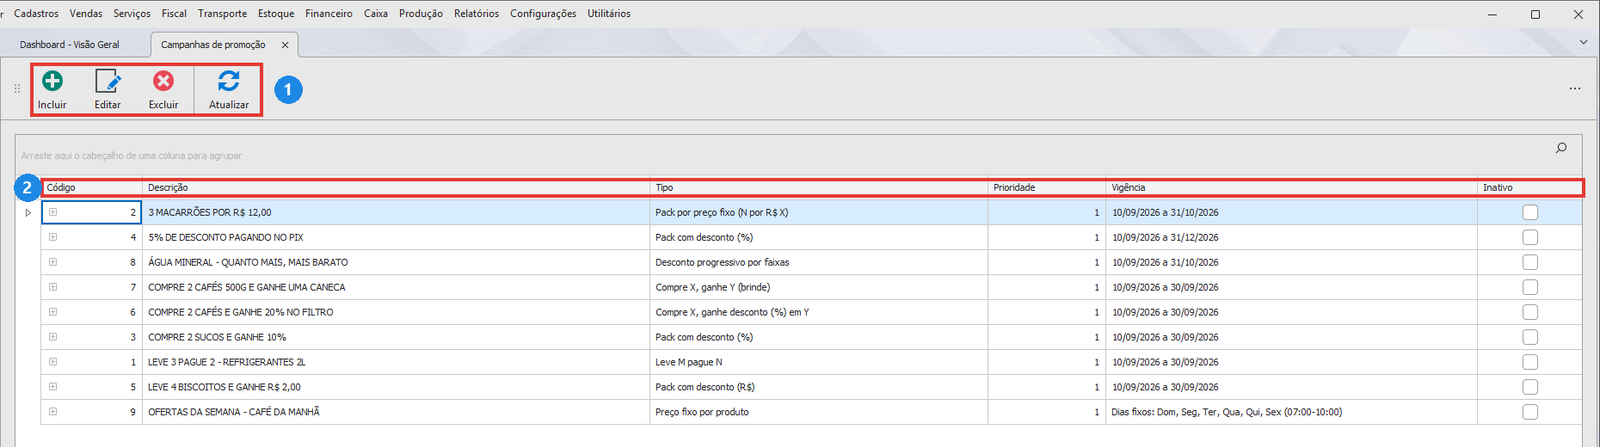This screenshot has width=1600, height=447.
Task: Click 'Desconto progressivo por faixas' type cell
Action: 819,262
